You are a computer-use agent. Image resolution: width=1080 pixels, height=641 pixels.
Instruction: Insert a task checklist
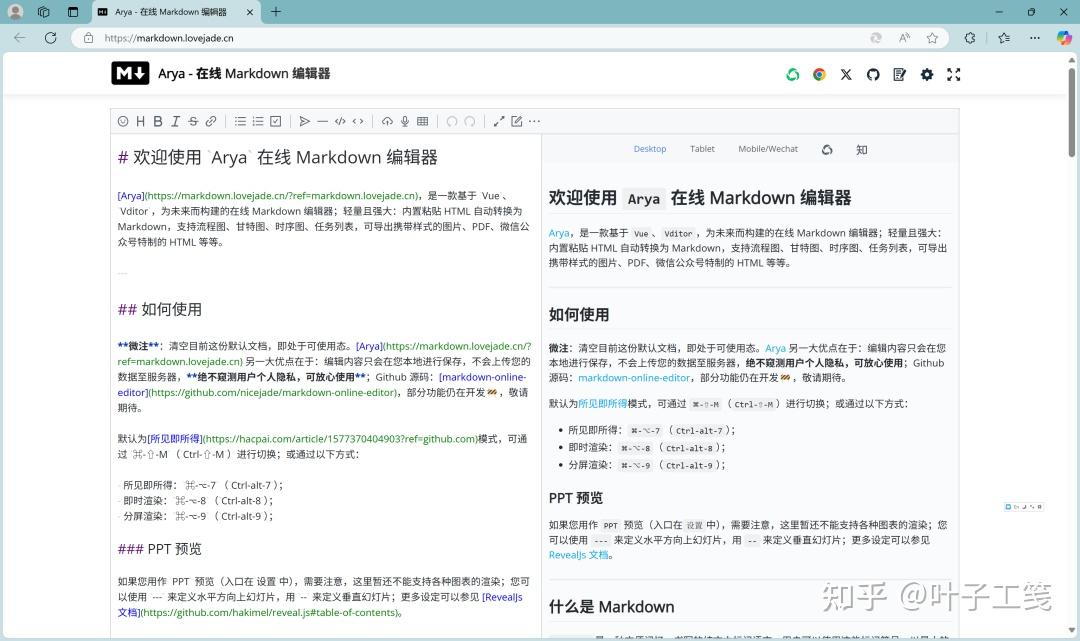pos(276,121)
